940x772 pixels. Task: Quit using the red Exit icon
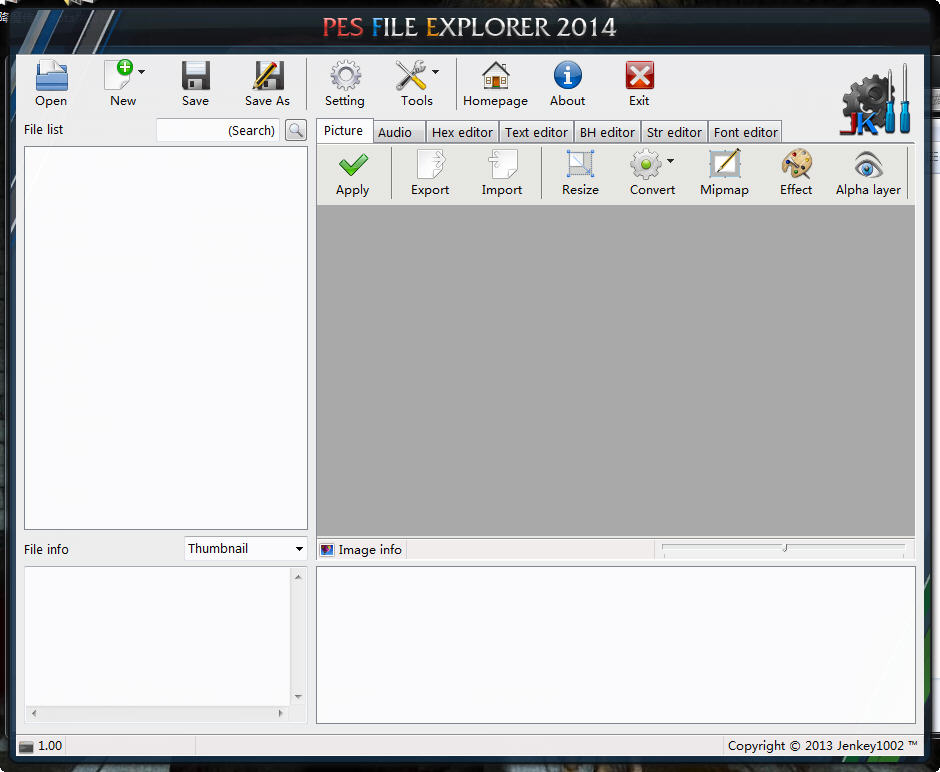click(x=640, y=76)
